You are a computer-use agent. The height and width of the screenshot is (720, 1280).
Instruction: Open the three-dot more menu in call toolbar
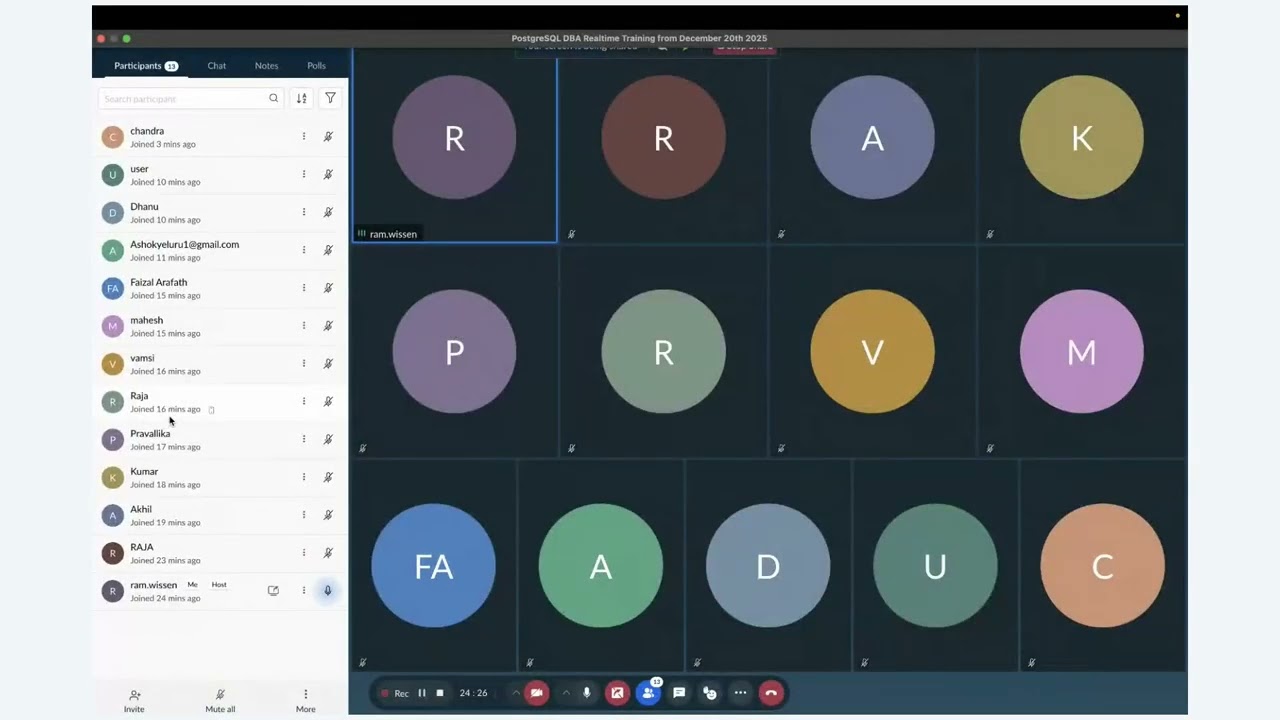(740, 693)
